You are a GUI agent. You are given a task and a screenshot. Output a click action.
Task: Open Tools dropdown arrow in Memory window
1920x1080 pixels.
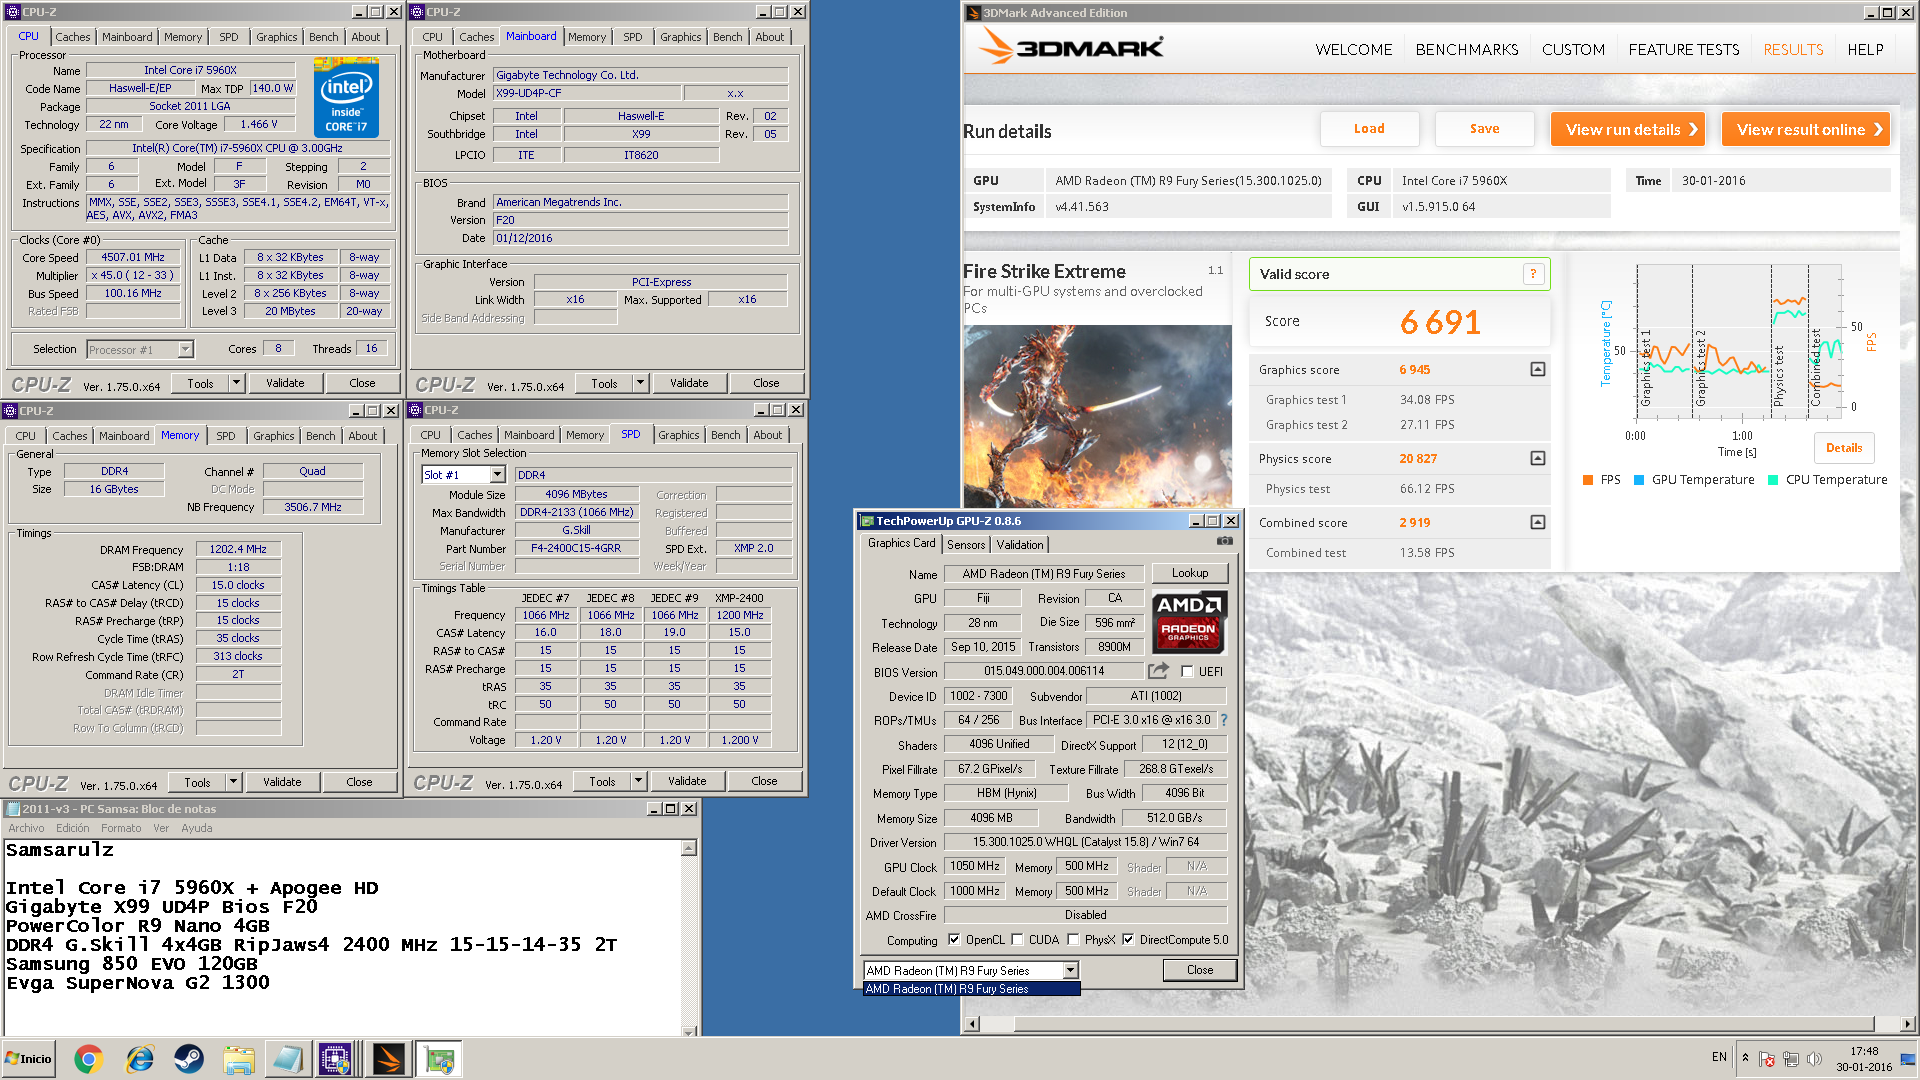coord(233,782)
